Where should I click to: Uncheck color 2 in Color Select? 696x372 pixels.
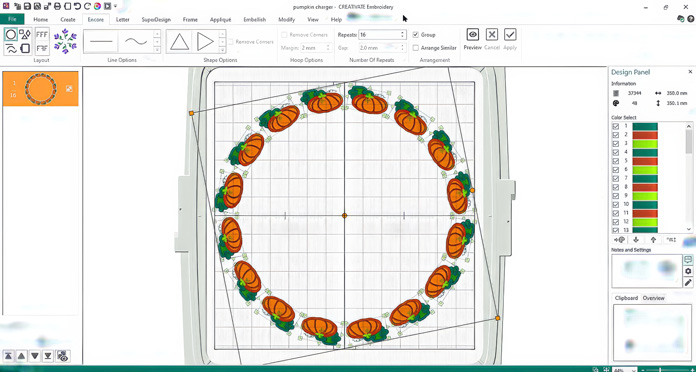[x=616, y=135]
